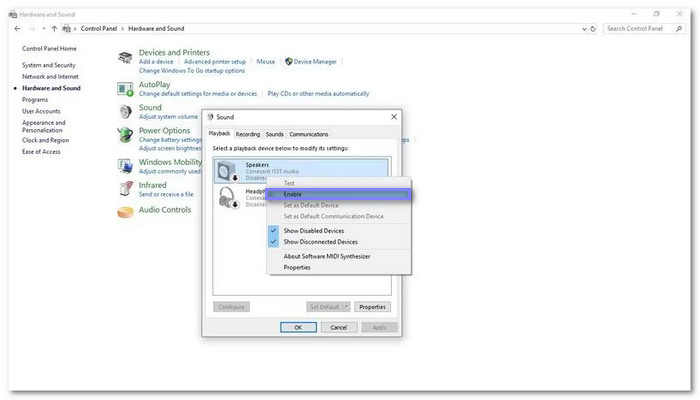The image size is (700, 400).
Task: Select the Speakers device icon
Action: (x=228, y=171)
